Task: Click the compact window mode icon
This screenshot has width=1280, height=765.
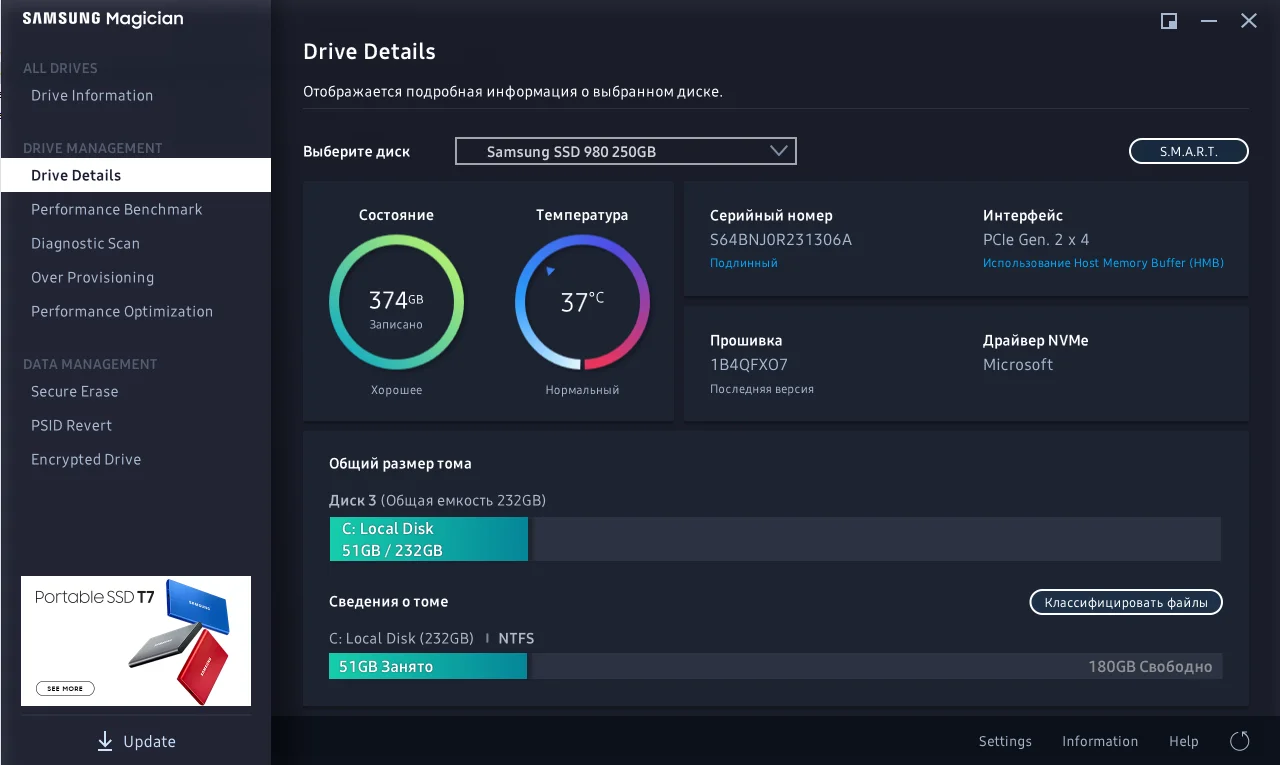Action: tap(1168, 21)
